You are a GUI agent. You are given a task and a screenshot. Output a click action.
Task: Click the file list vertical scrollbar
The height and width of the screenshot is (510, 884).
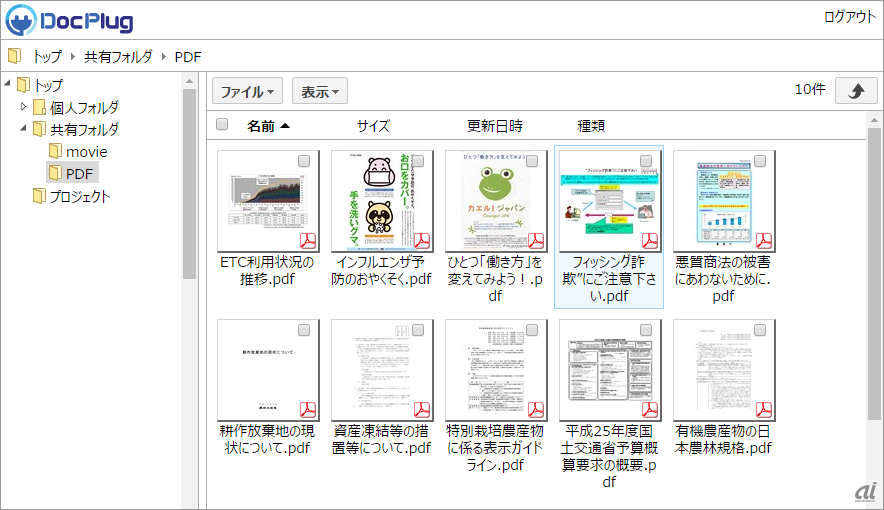873,300
